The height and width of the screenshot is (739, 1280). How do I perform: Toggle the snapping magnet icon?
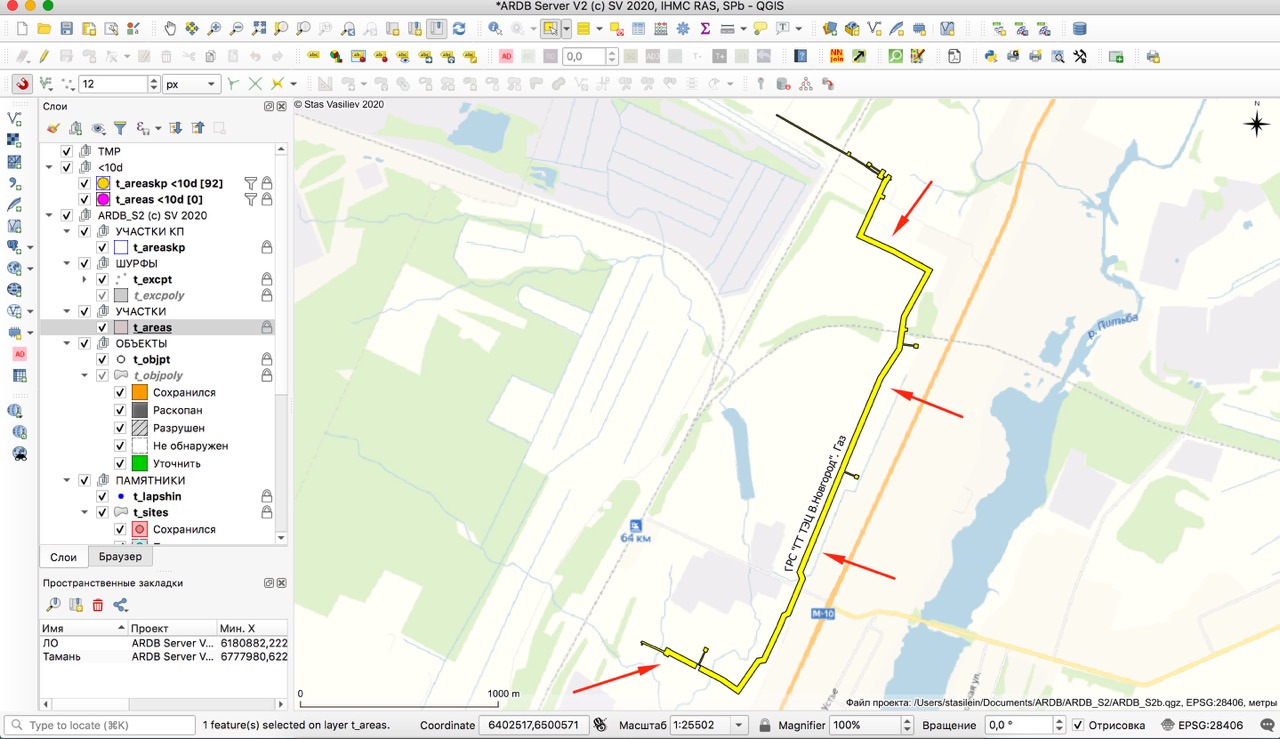[21, 84]
